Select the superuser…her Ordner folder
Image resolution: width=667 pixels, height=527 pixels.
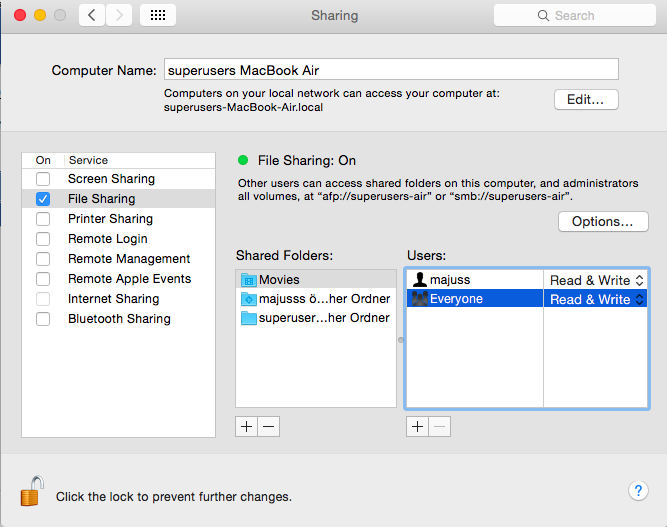coord(316,318)
